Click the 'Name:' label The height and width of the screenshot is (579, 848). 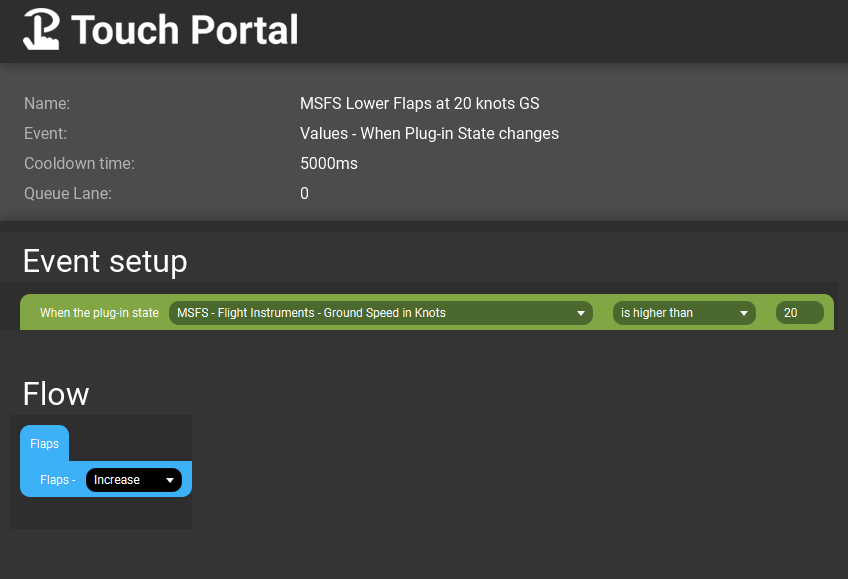(47, 103)
